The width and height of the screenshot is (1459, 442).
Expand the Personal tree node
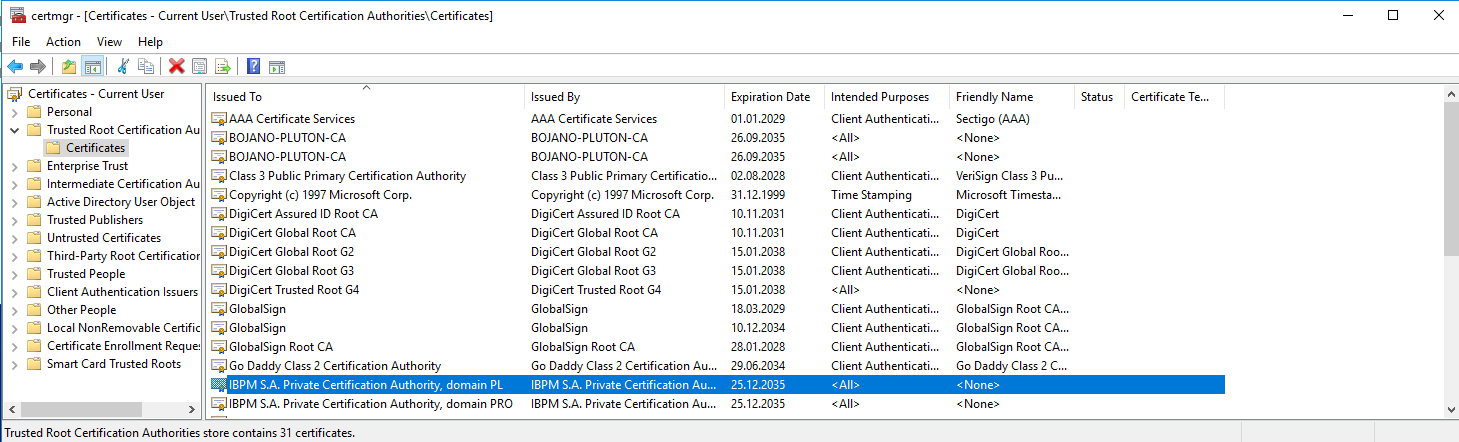click(x=15, y=112)
